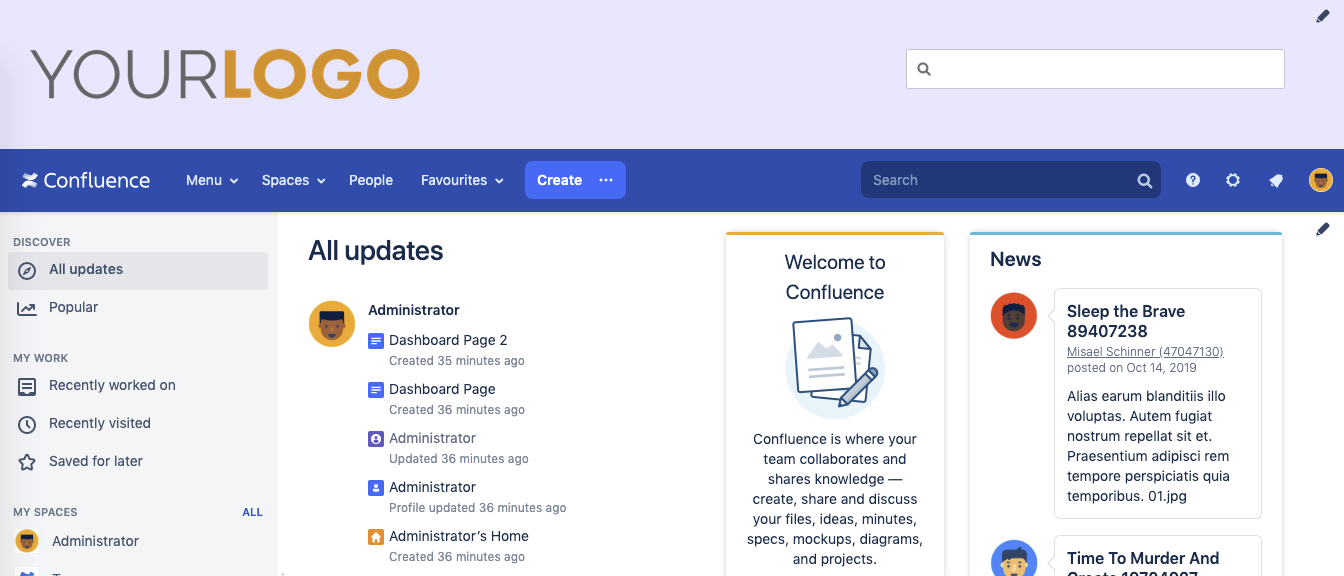Viewport: 1344px width, 576px height.
Task: Click the Welcome to Confluence illustration
Action: 835,368
